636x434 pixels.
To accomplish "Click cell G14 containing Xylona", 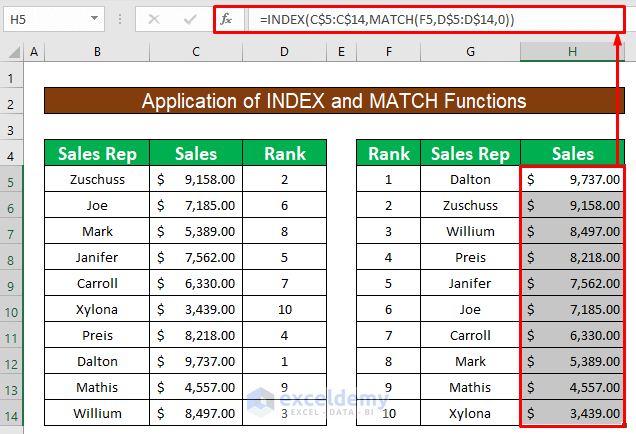I will pyautogui.click(x=471, y=413).
